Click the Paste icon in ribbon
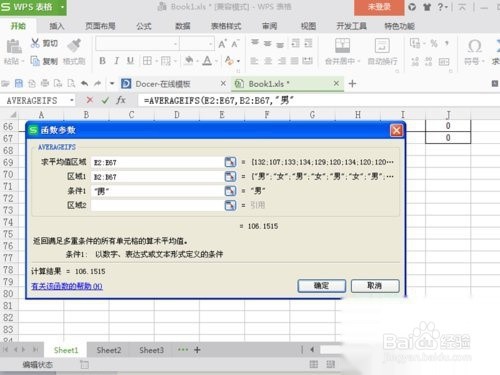The width and height of the screenshot is (500, 375). pos(14,47)
